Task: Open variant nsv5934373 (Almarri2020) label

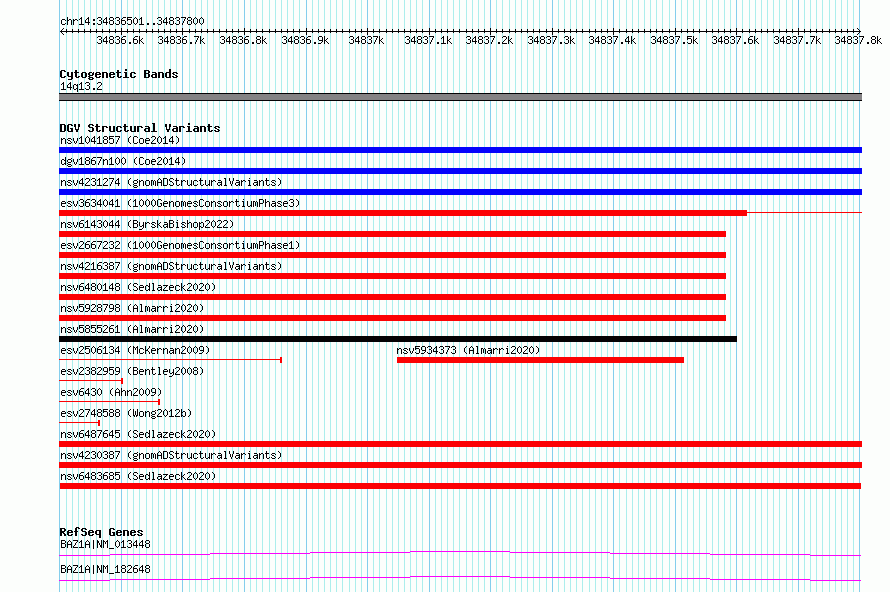Action: point(468,350)
